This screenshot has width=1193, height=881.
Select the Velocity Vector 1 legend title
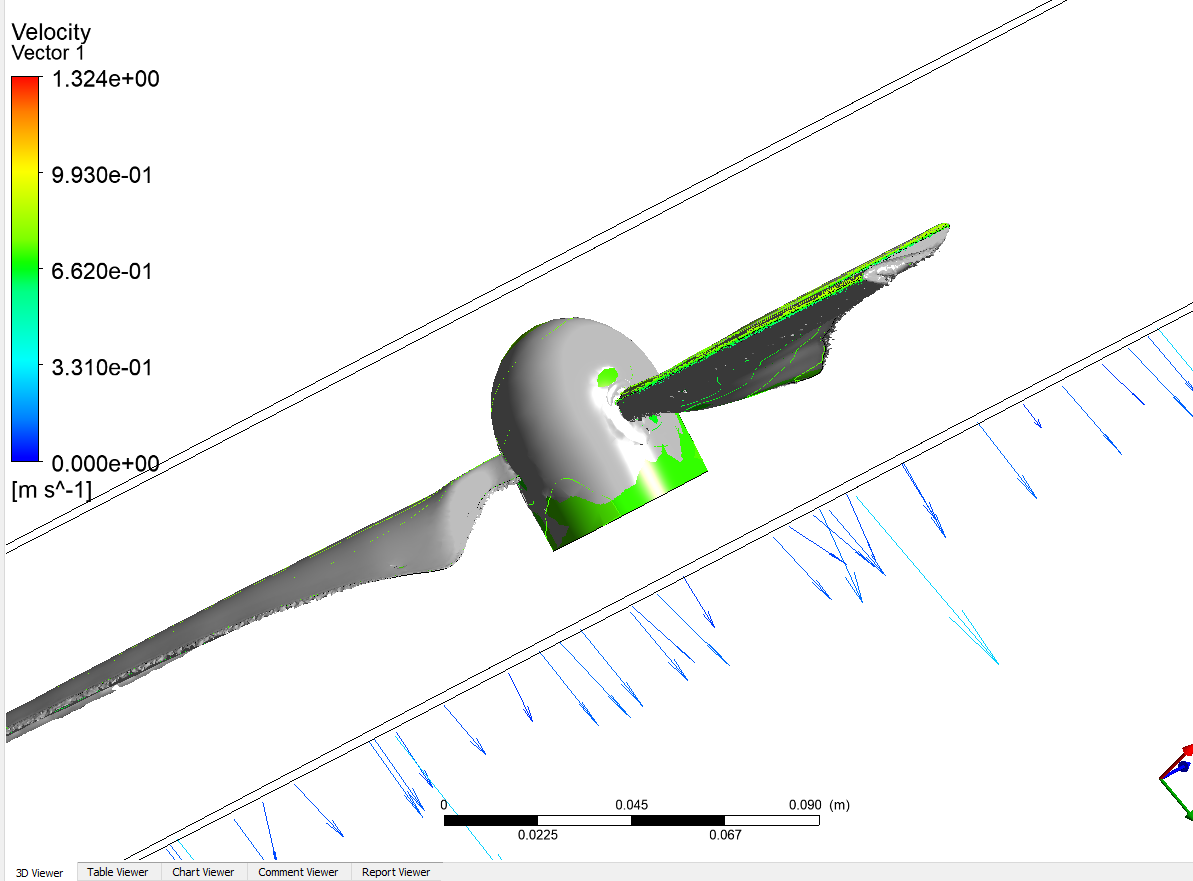click(x=51, y=42)
